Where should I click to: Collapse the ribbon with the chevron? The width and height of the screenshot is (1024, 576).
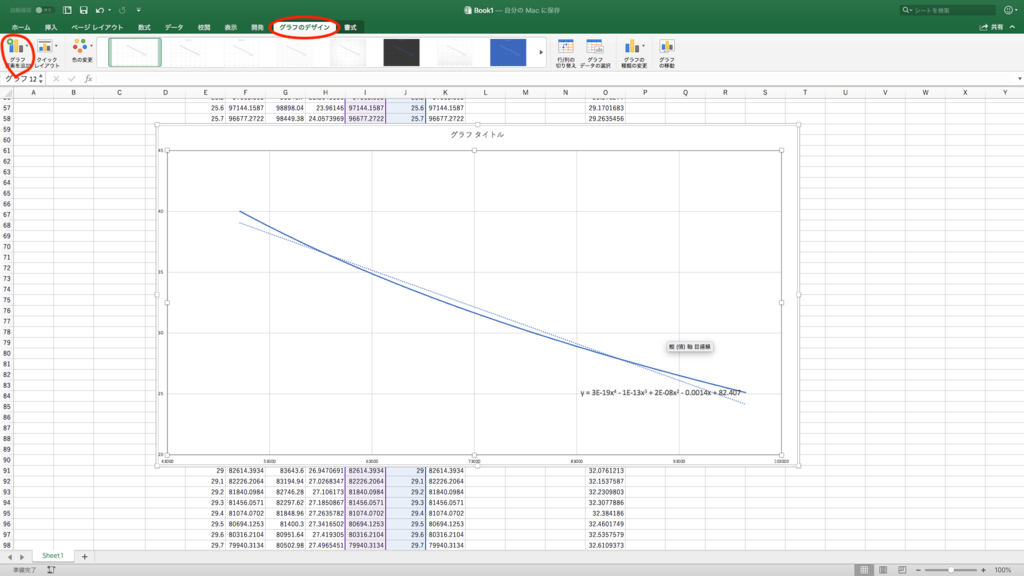[1012, 27]
